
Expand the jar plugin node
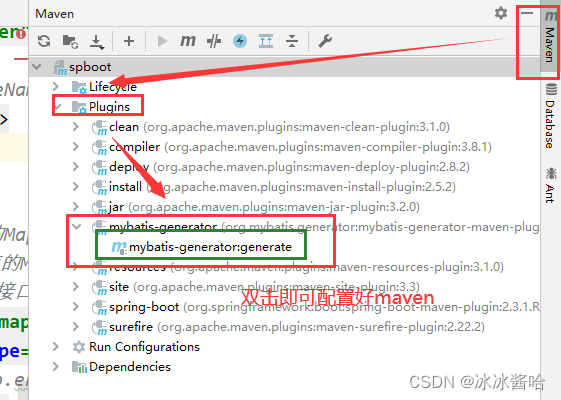(75, 207)
